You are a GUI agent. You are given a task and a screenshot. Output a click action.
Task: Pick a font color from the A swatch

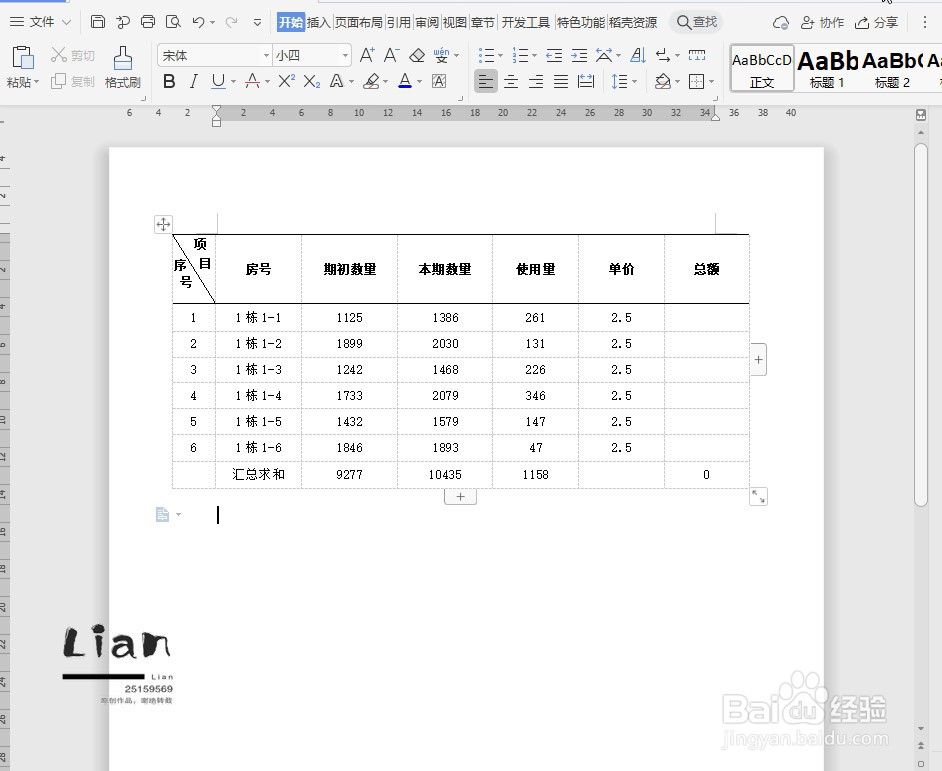[404, 81]
